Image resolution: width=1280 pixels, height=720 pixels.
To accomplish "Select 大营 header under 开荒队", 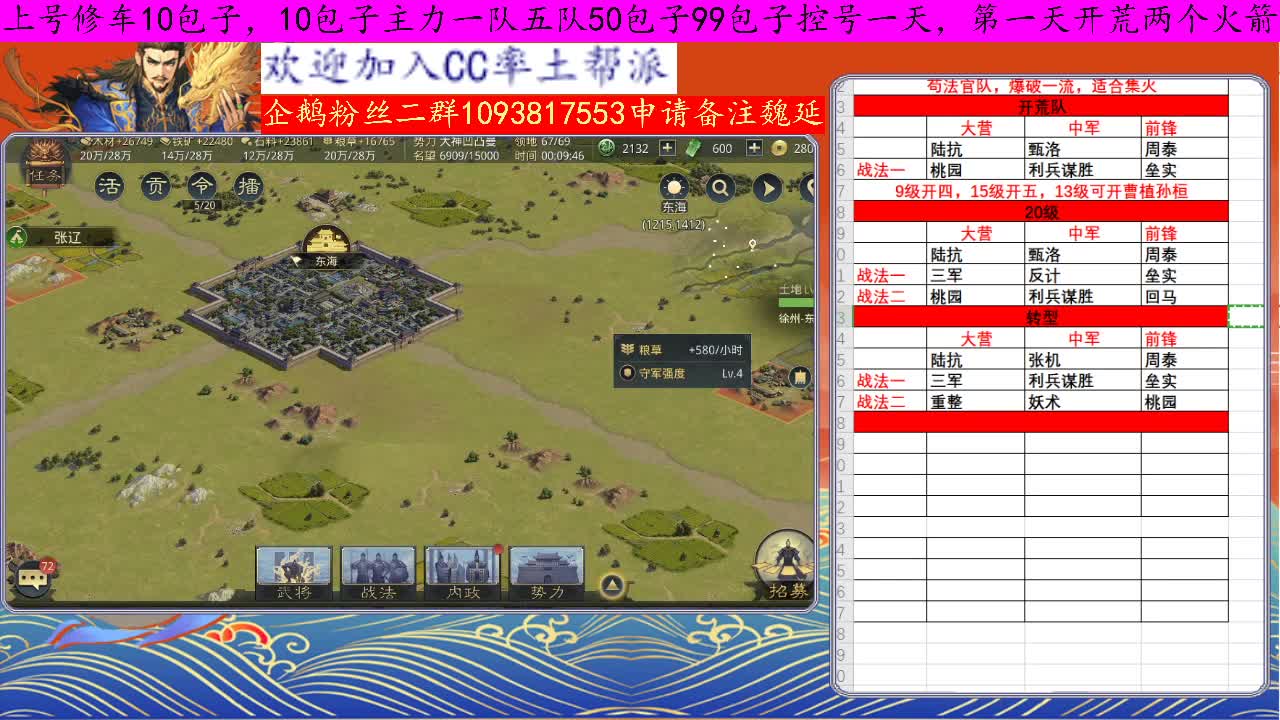I will 975,128.
